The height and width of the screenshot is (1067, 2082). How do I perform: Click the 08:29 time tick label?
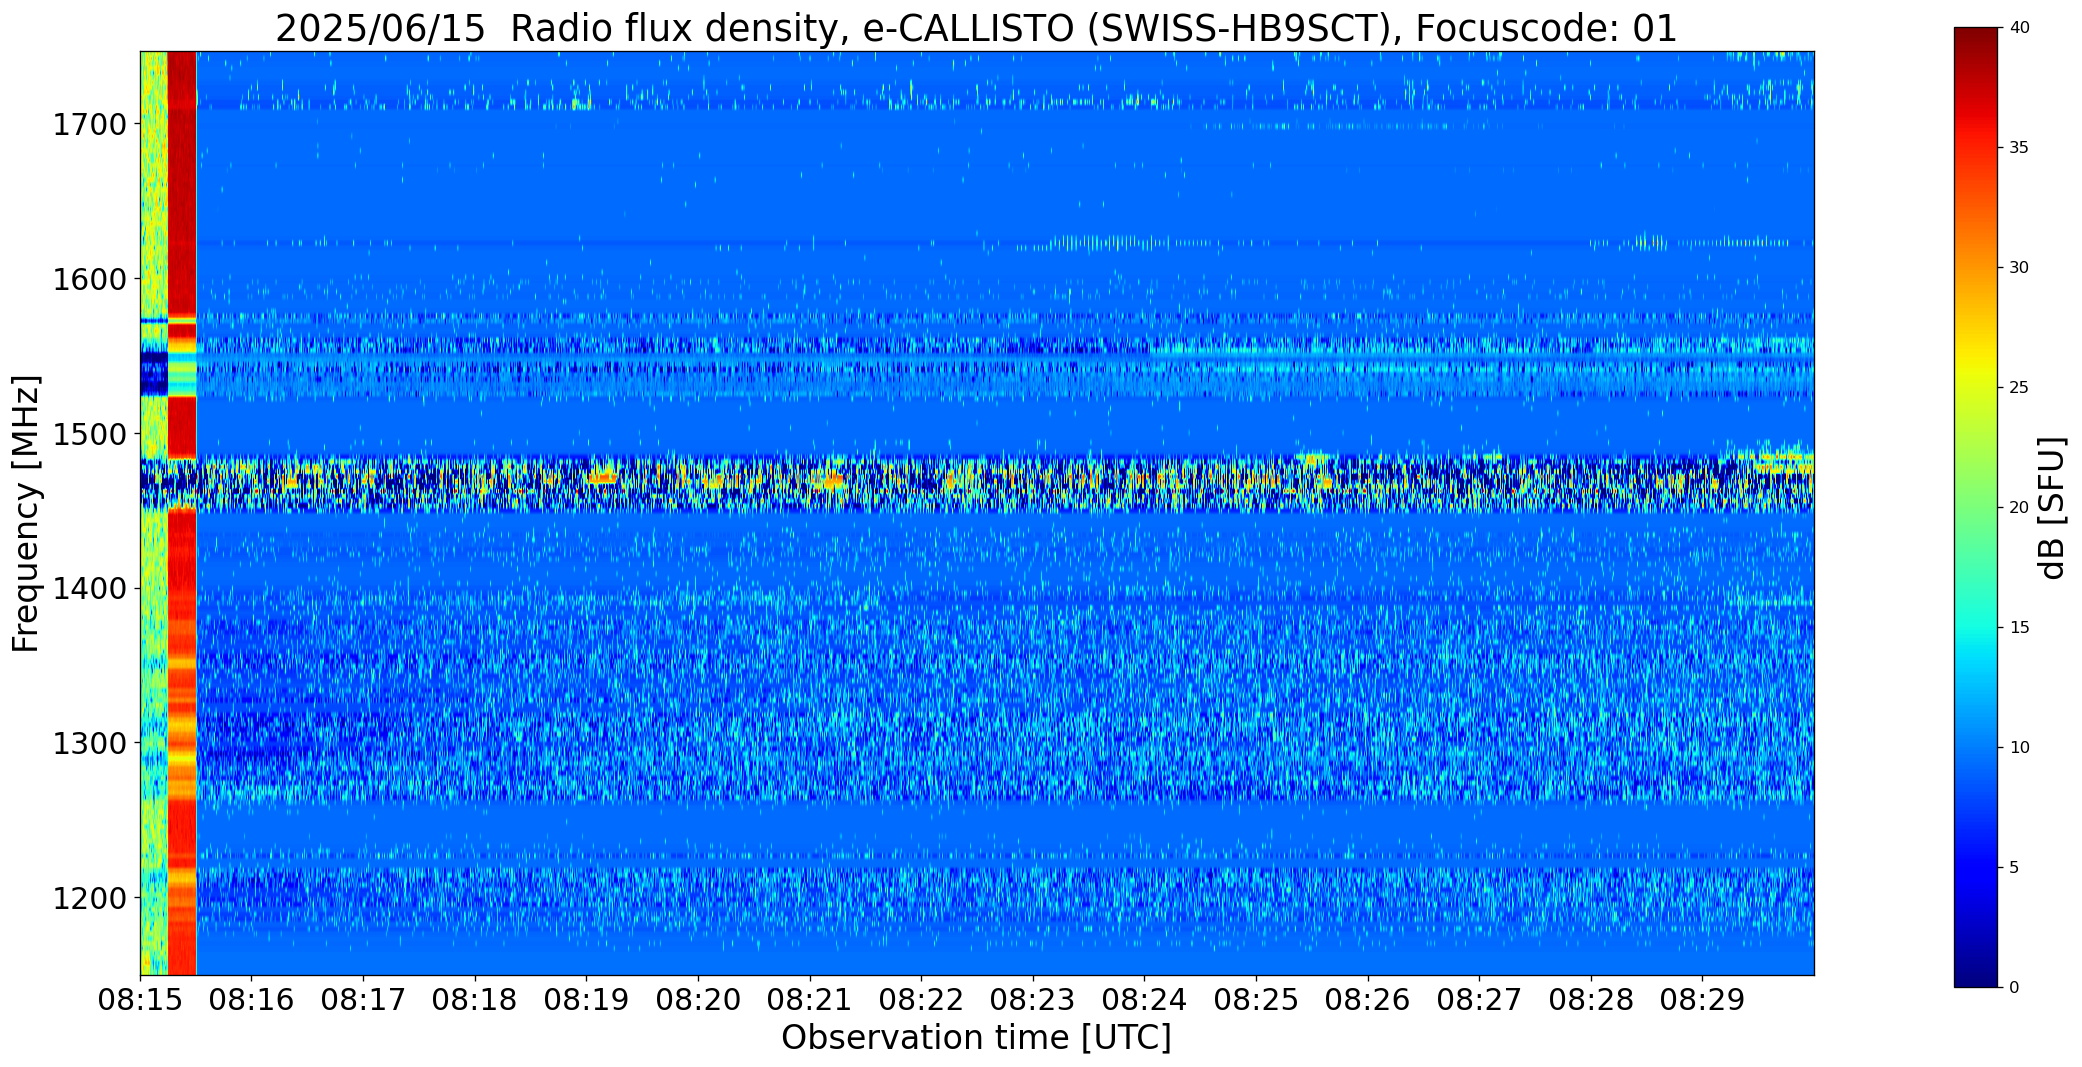click(x=1703, y=1000)
